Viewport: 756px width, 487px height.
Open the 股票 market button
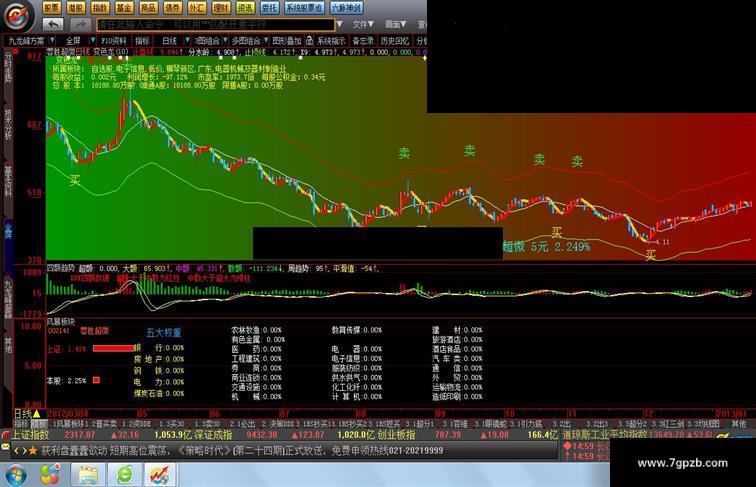(x=51, y=8)
